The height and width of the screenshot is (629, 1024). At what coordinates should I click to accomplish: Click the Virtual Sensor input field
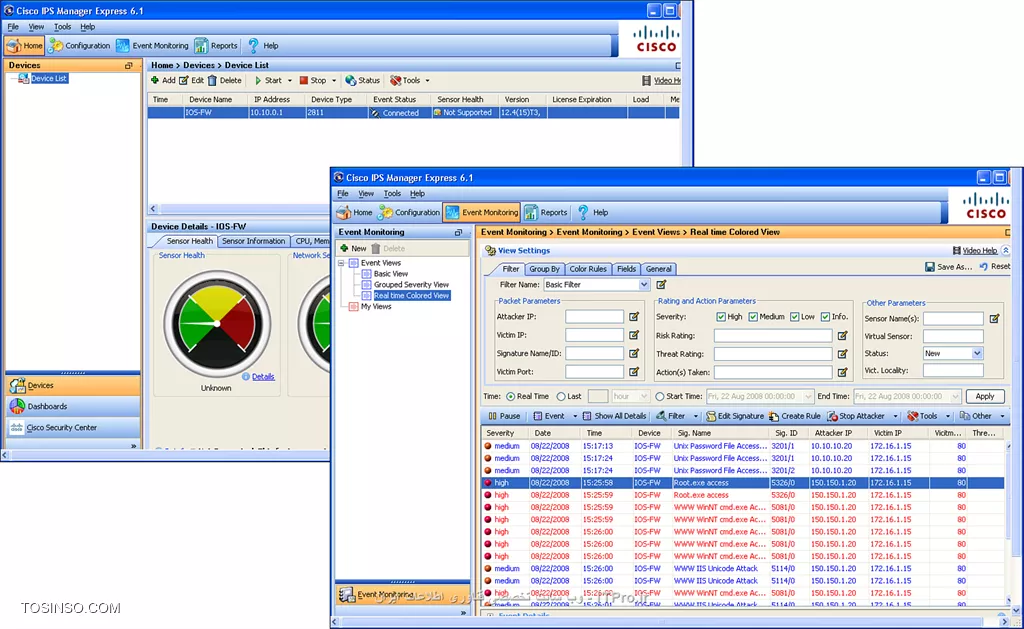point(953,336)
